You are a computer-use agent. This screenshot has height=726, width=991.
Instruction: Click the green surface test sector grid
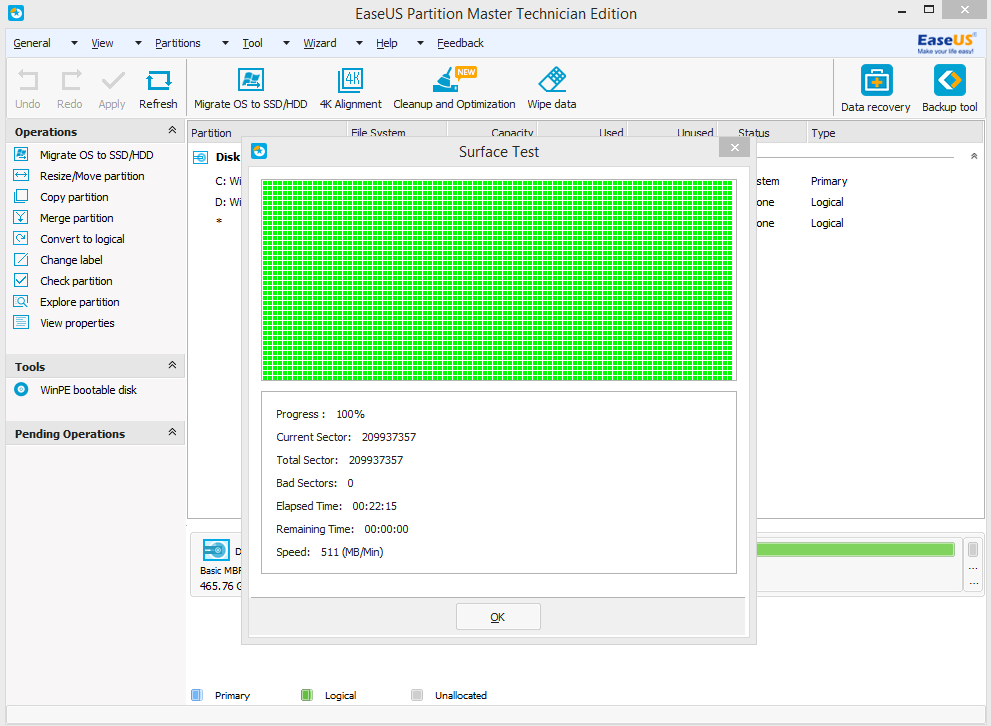click(x=499, y=280)
